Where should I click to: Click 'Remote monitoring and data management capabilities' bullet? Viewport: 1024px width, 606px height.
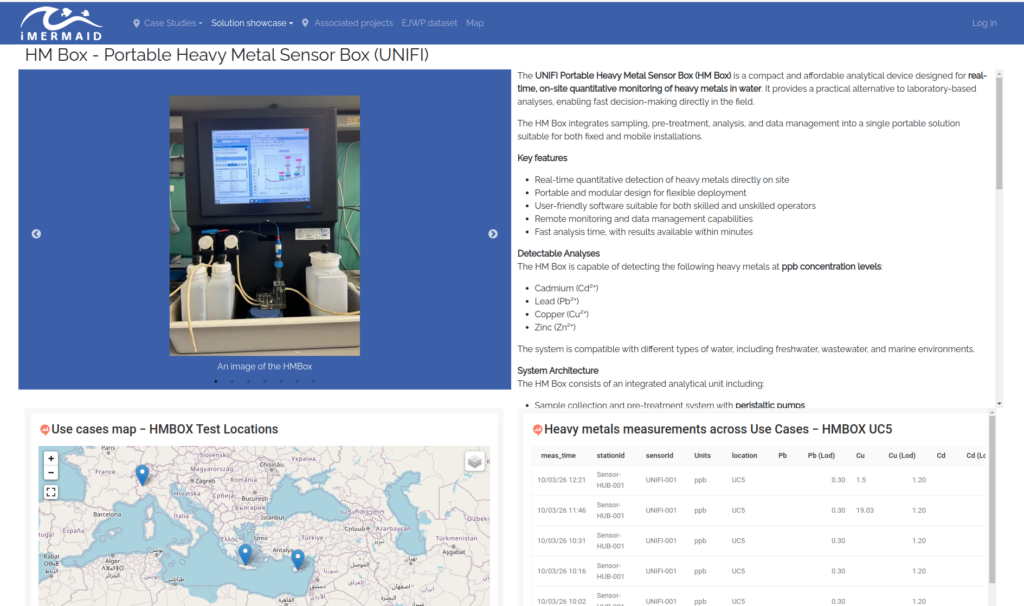643,219
